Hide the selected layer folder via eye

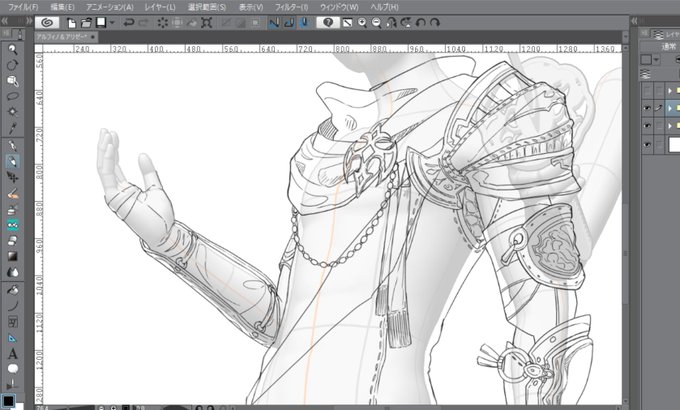(647, 108)
